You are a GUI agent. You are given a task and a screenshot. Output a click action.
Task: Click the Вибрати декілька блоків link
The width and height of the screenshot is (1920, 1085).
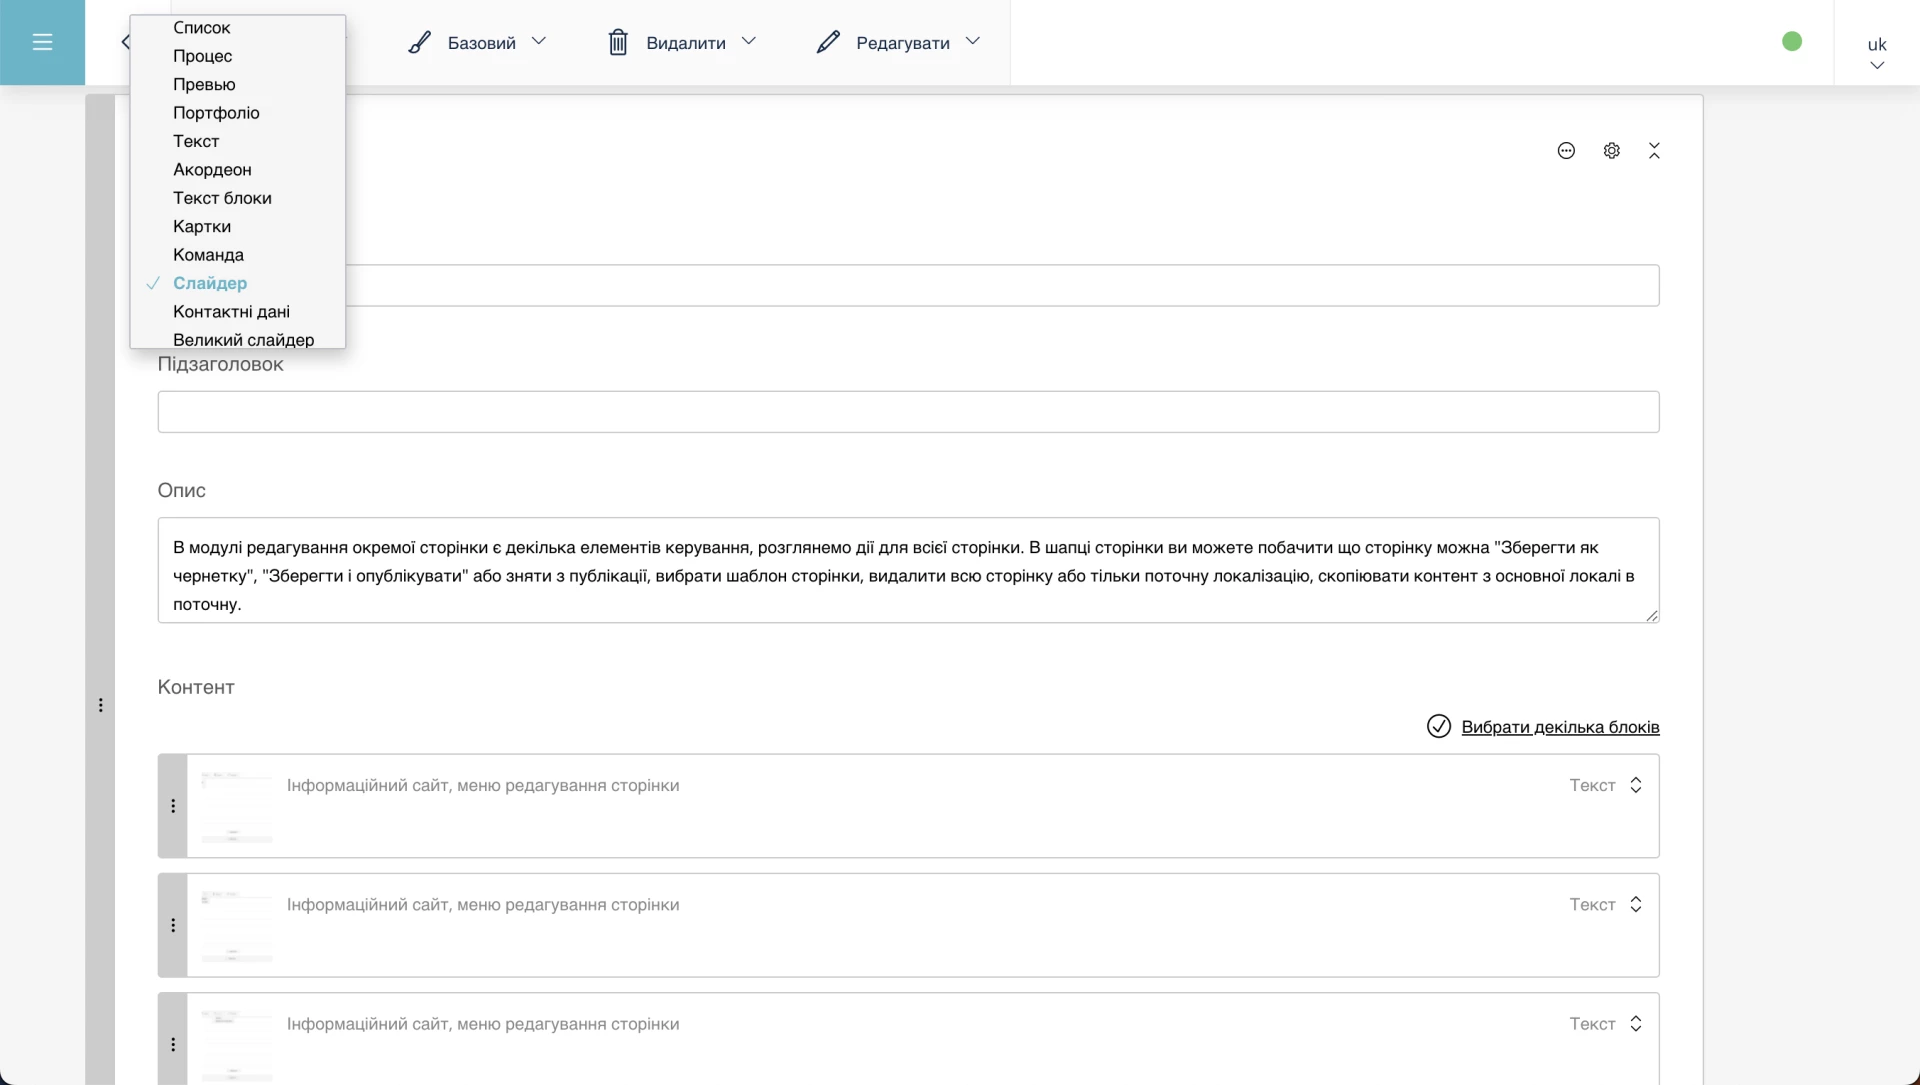point(1559,727)
